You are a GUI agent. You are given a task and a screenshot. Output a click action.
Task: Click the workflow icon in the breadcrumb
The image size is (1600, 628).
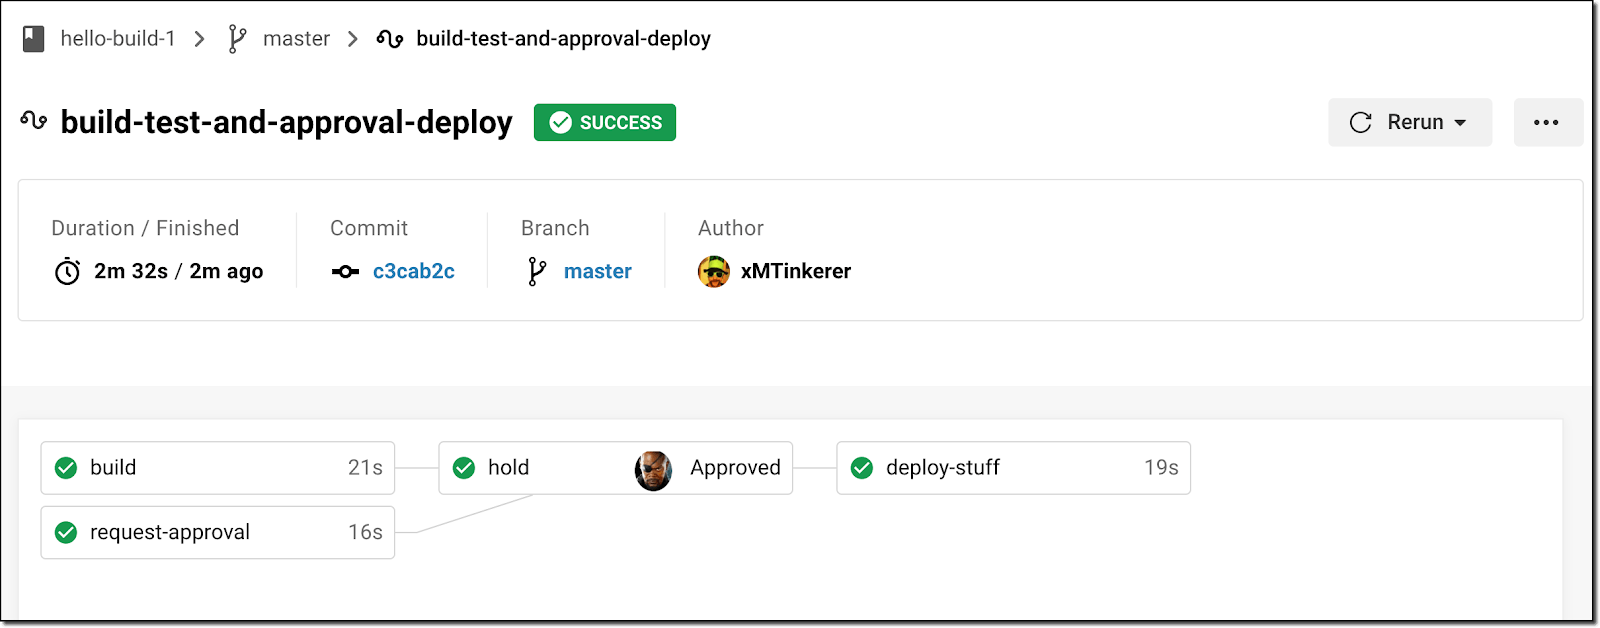point(390,39)
